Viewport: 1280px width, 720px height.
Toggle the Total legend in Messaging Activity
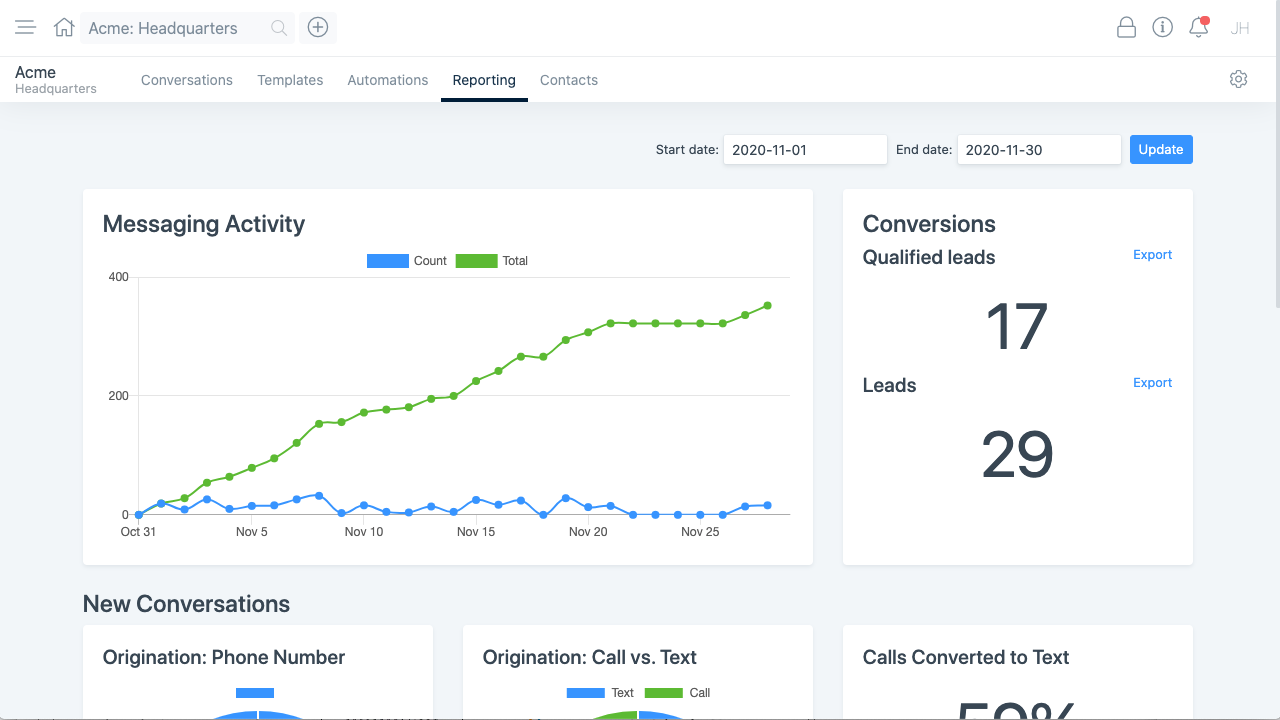pos(492,261)
